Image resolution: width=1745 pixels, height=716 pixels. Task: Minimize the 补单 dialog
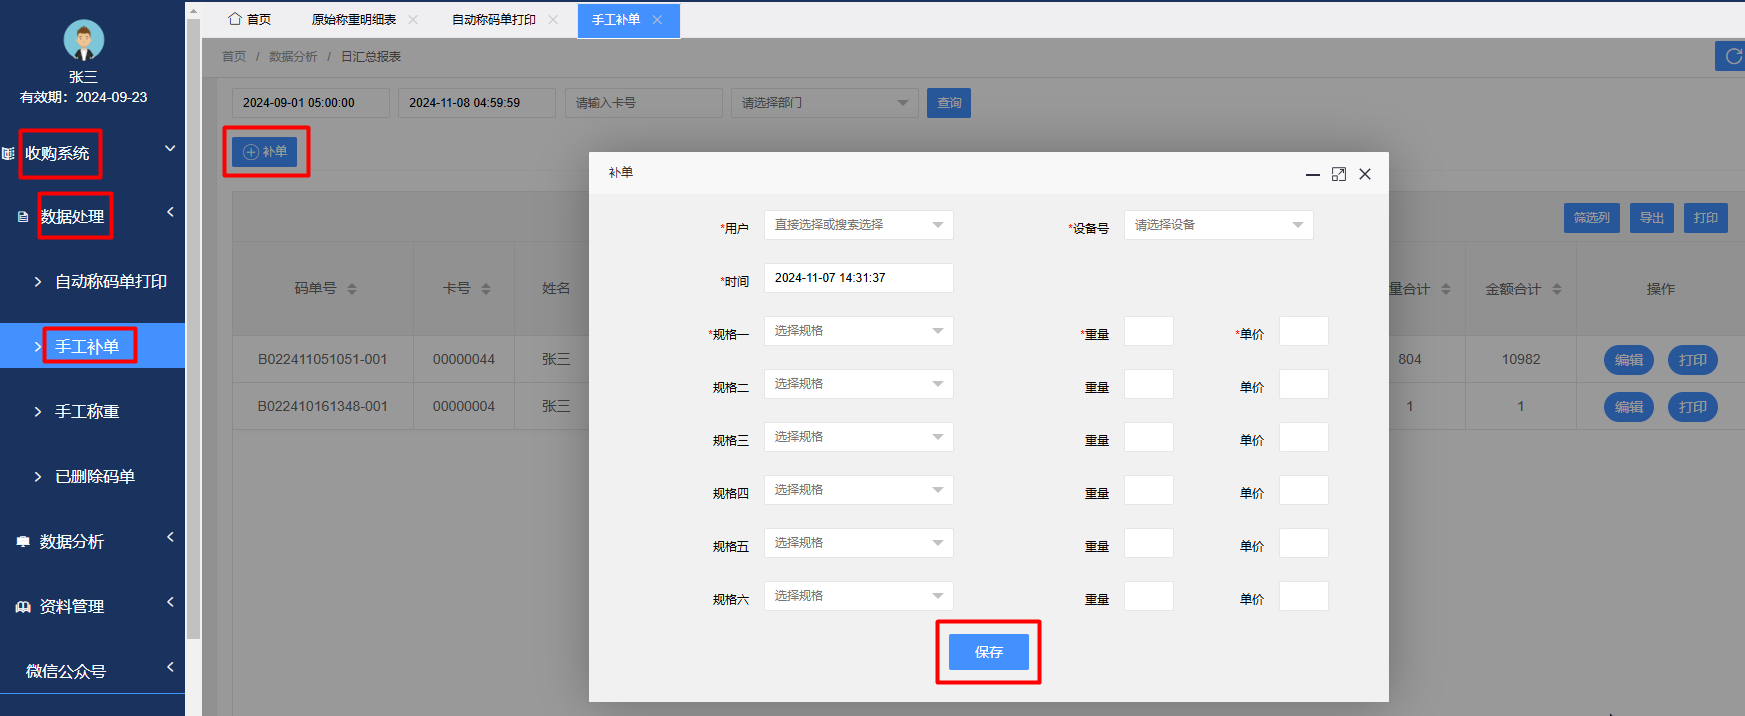point(1313,174)
